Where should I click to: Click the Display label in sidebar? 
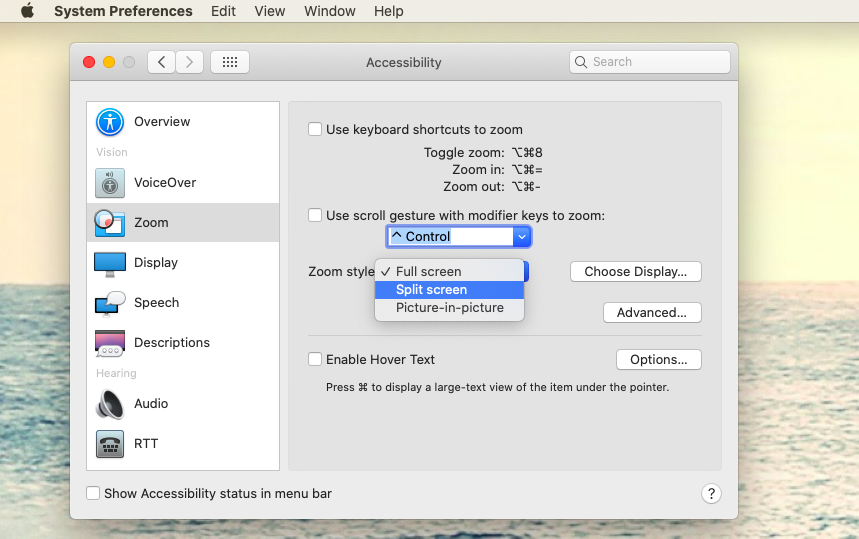click(156, 263)
